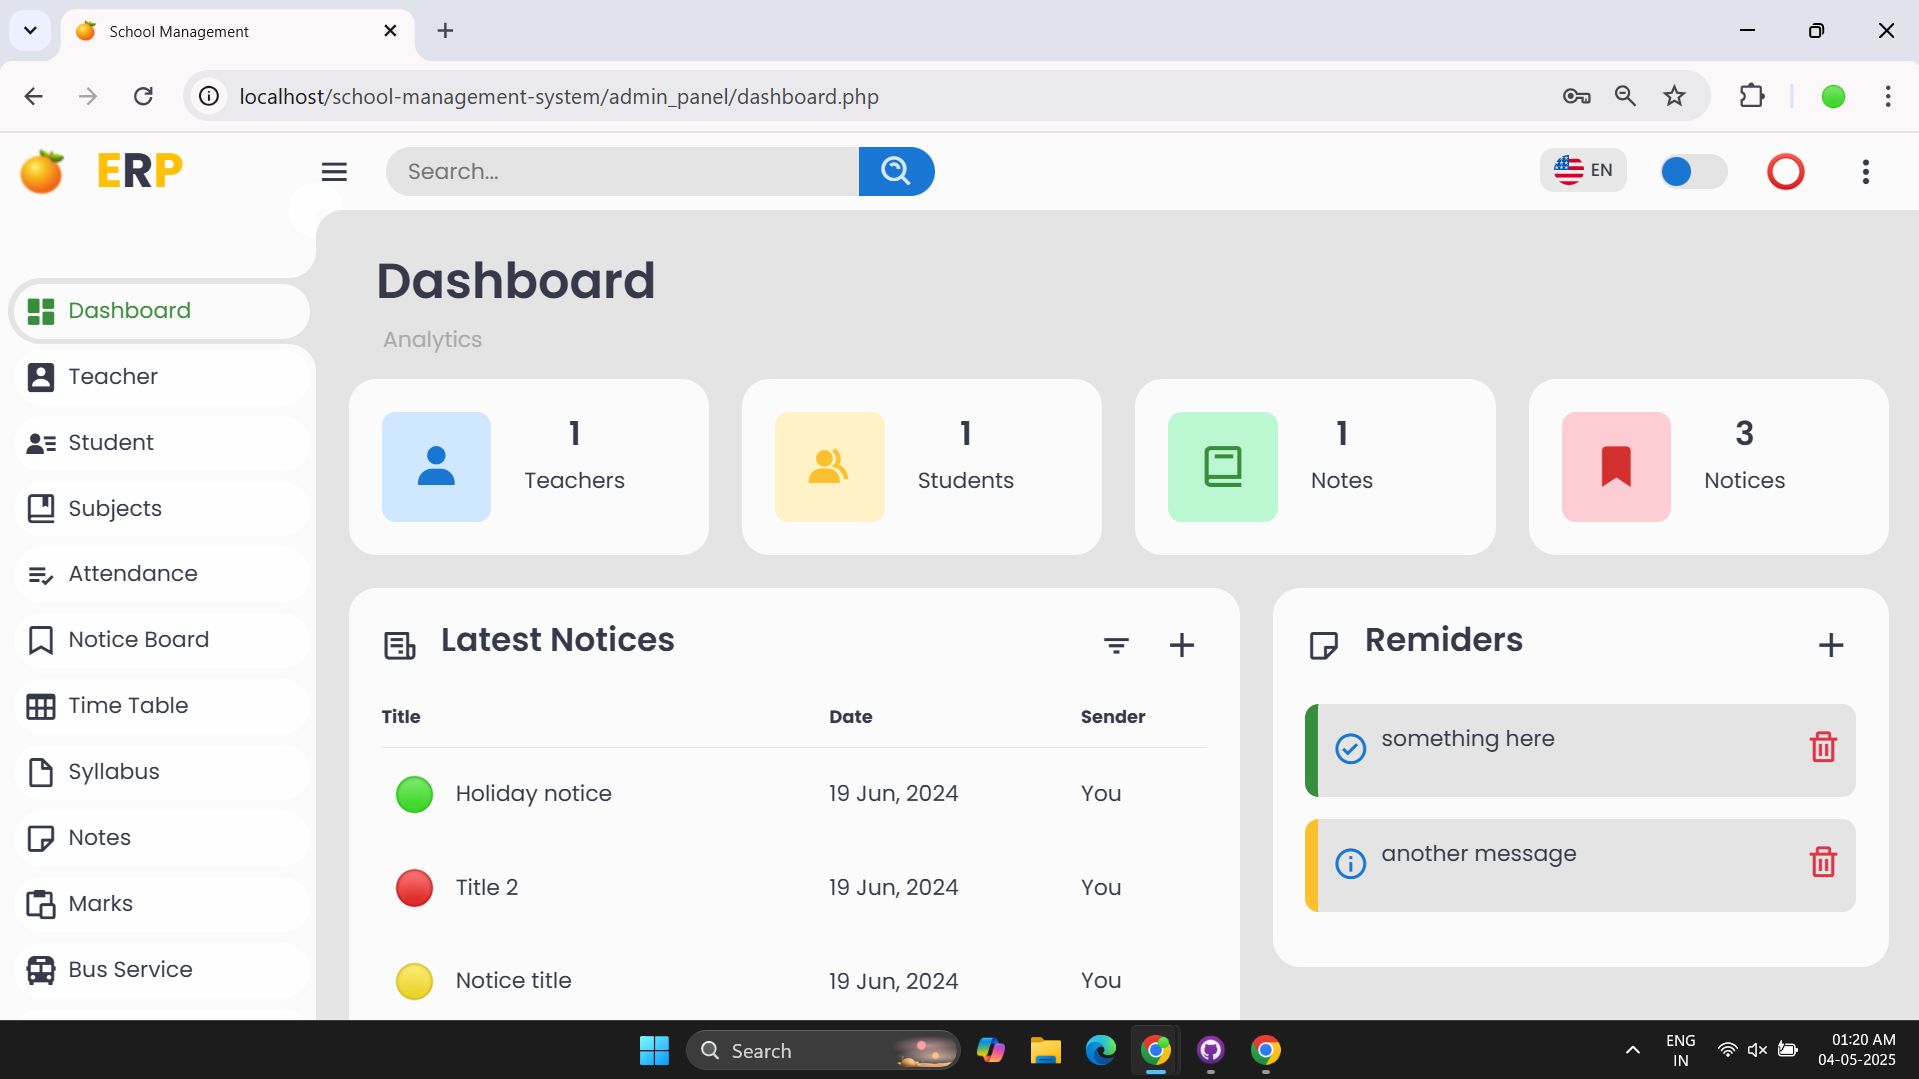Open File Explorer from taskbar
The height and width of the screenshot is (1079, 1919).
click(1045, 1050)
